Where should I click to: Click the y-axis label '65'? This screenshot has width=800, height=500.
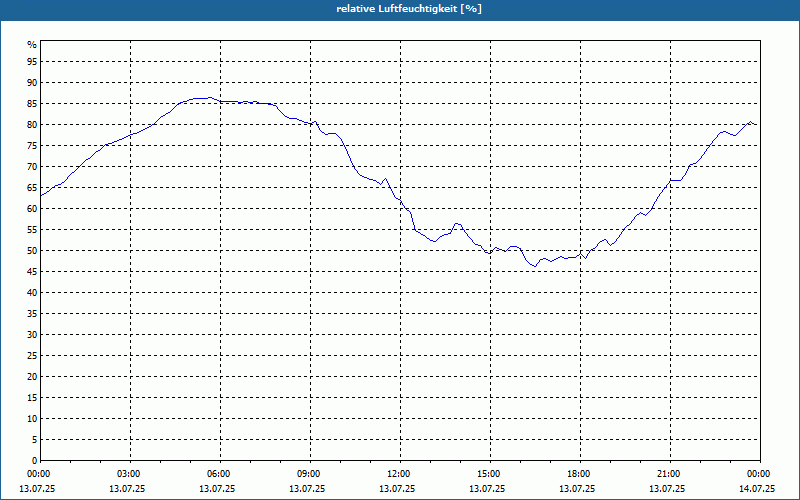pyautogui.click(x=32, y=188)
